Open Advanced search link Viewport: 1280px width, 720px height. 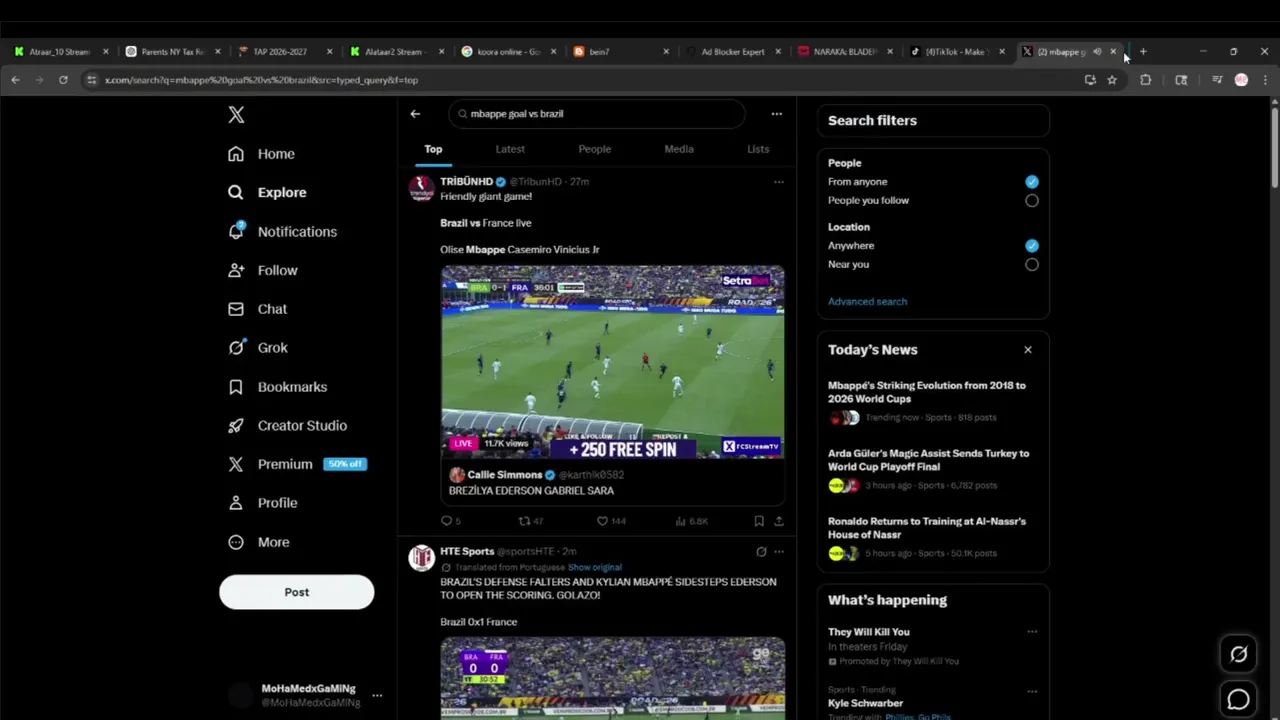coord(867,301)
